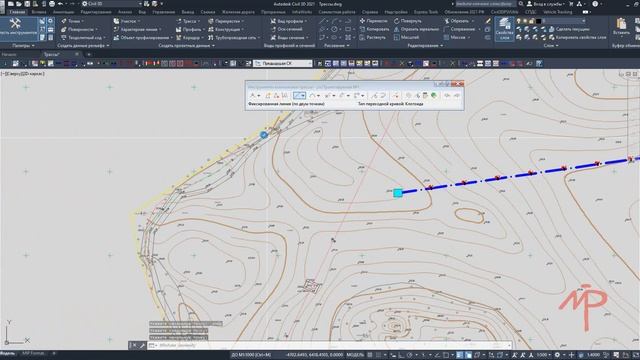The image size is (640, 360).
Task: Open the Вставка (Insert) ribbon tab
Action: pyautogui.click(x=39, y=12)
